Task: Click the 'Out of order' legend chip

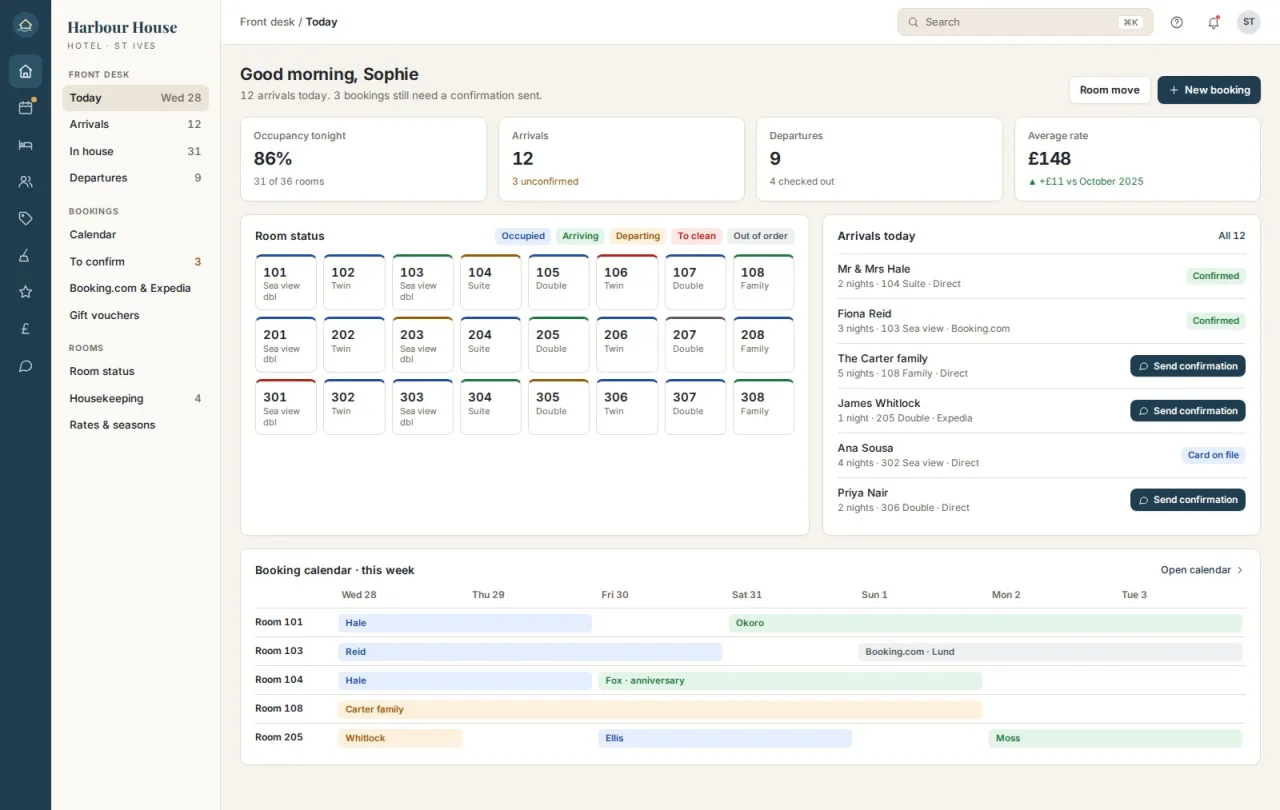Action: (x=761, y=236)
